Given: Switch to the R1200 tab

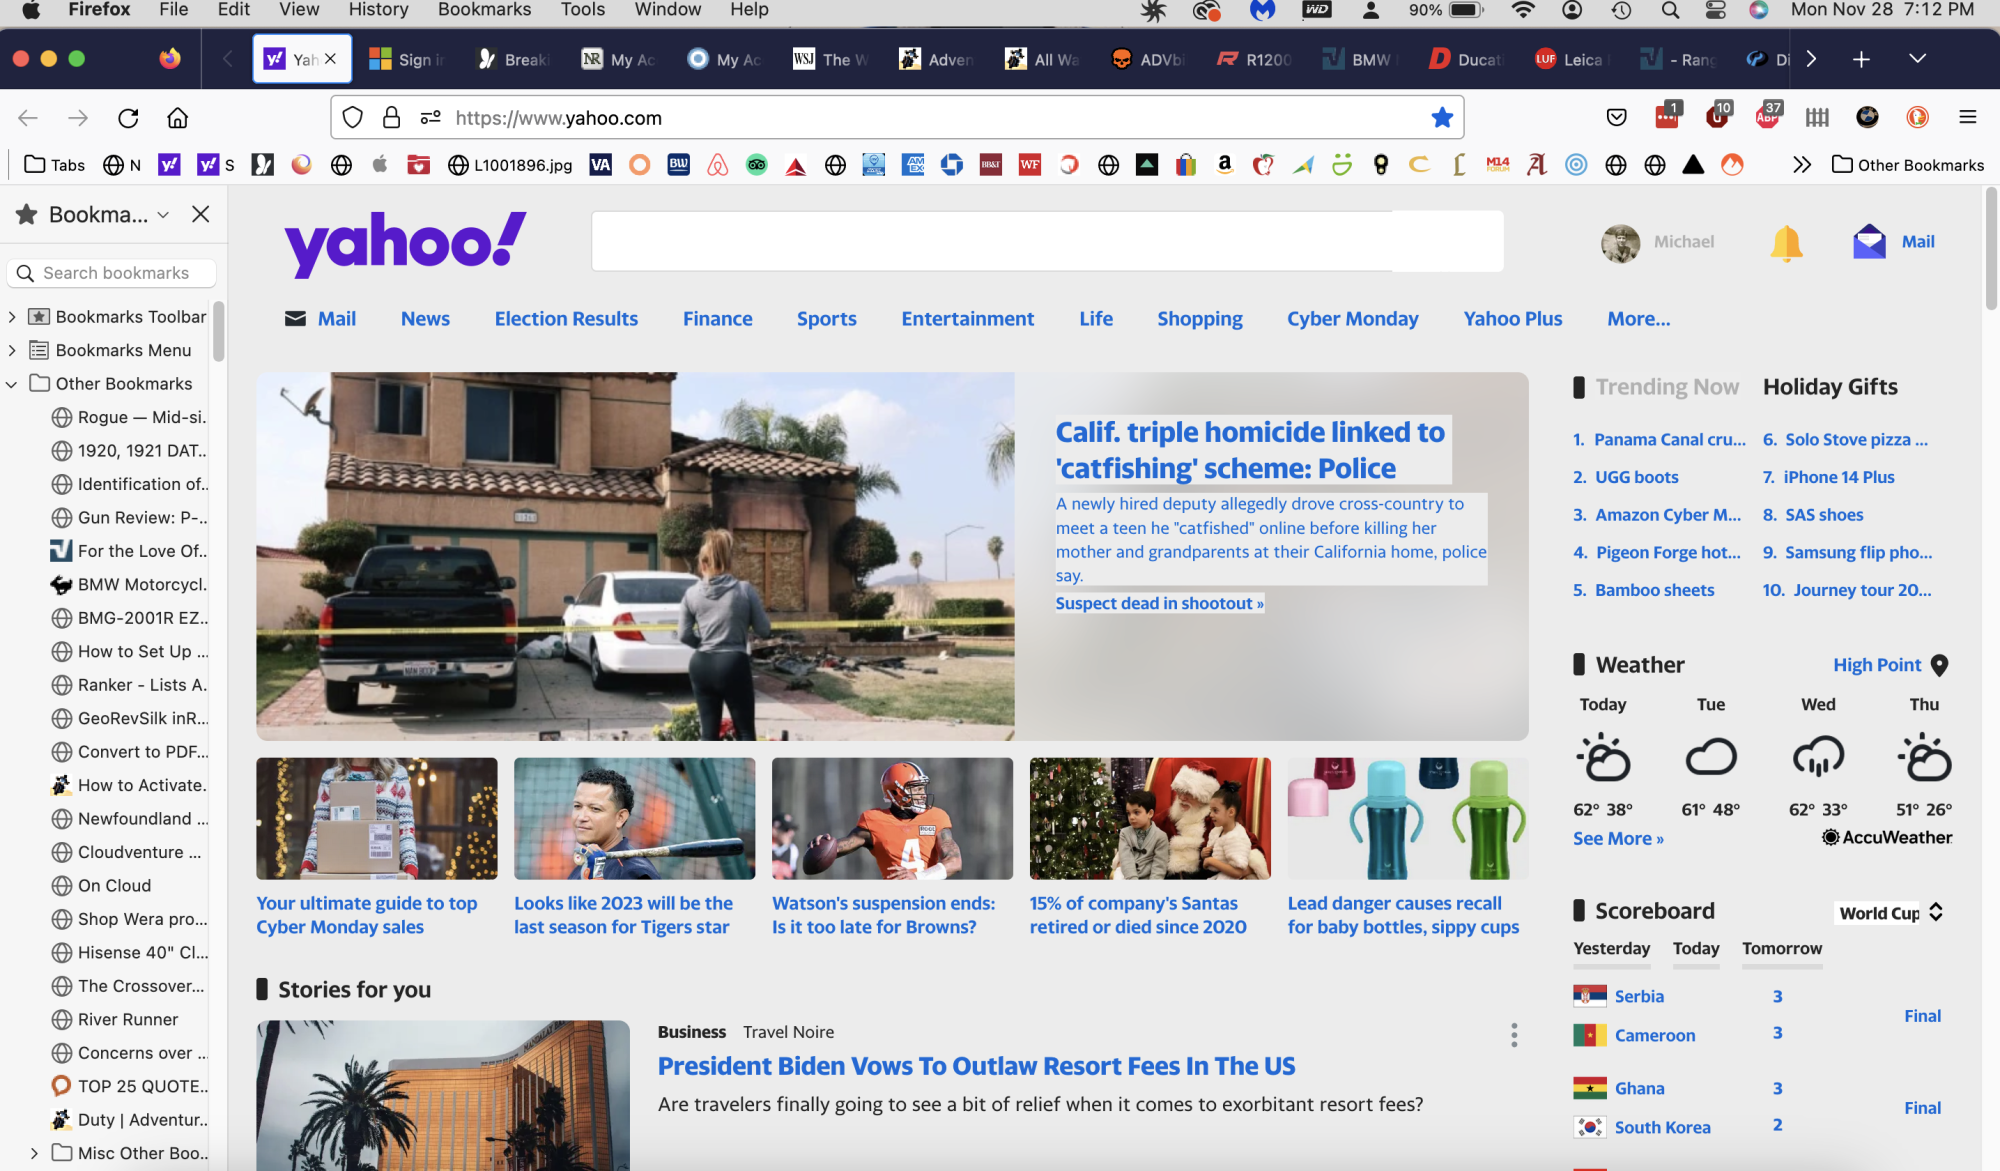Looking at the screenshot, I should tap(1253, 59).
